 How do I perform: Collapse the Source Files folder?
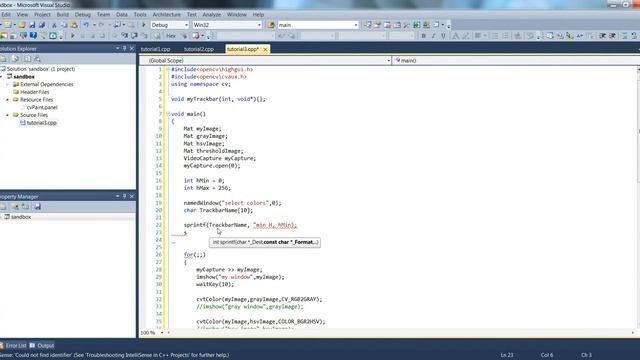pyautogui.click(x=7, y=115)
